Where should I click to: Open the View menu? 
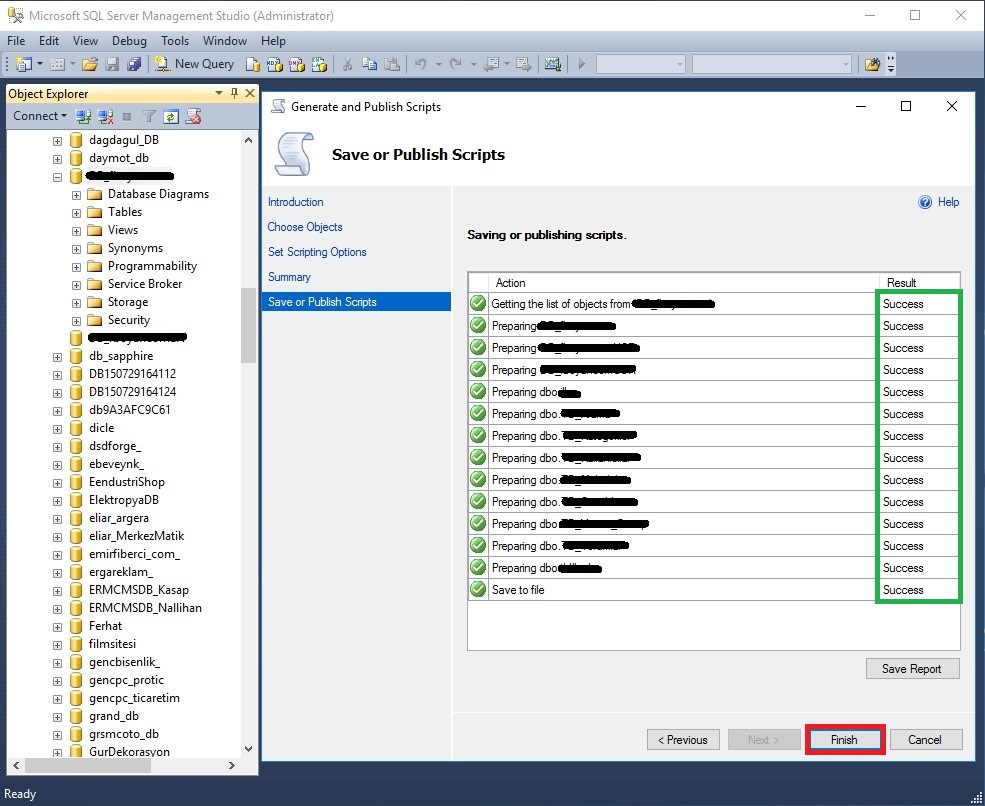[x=85, y=41]
